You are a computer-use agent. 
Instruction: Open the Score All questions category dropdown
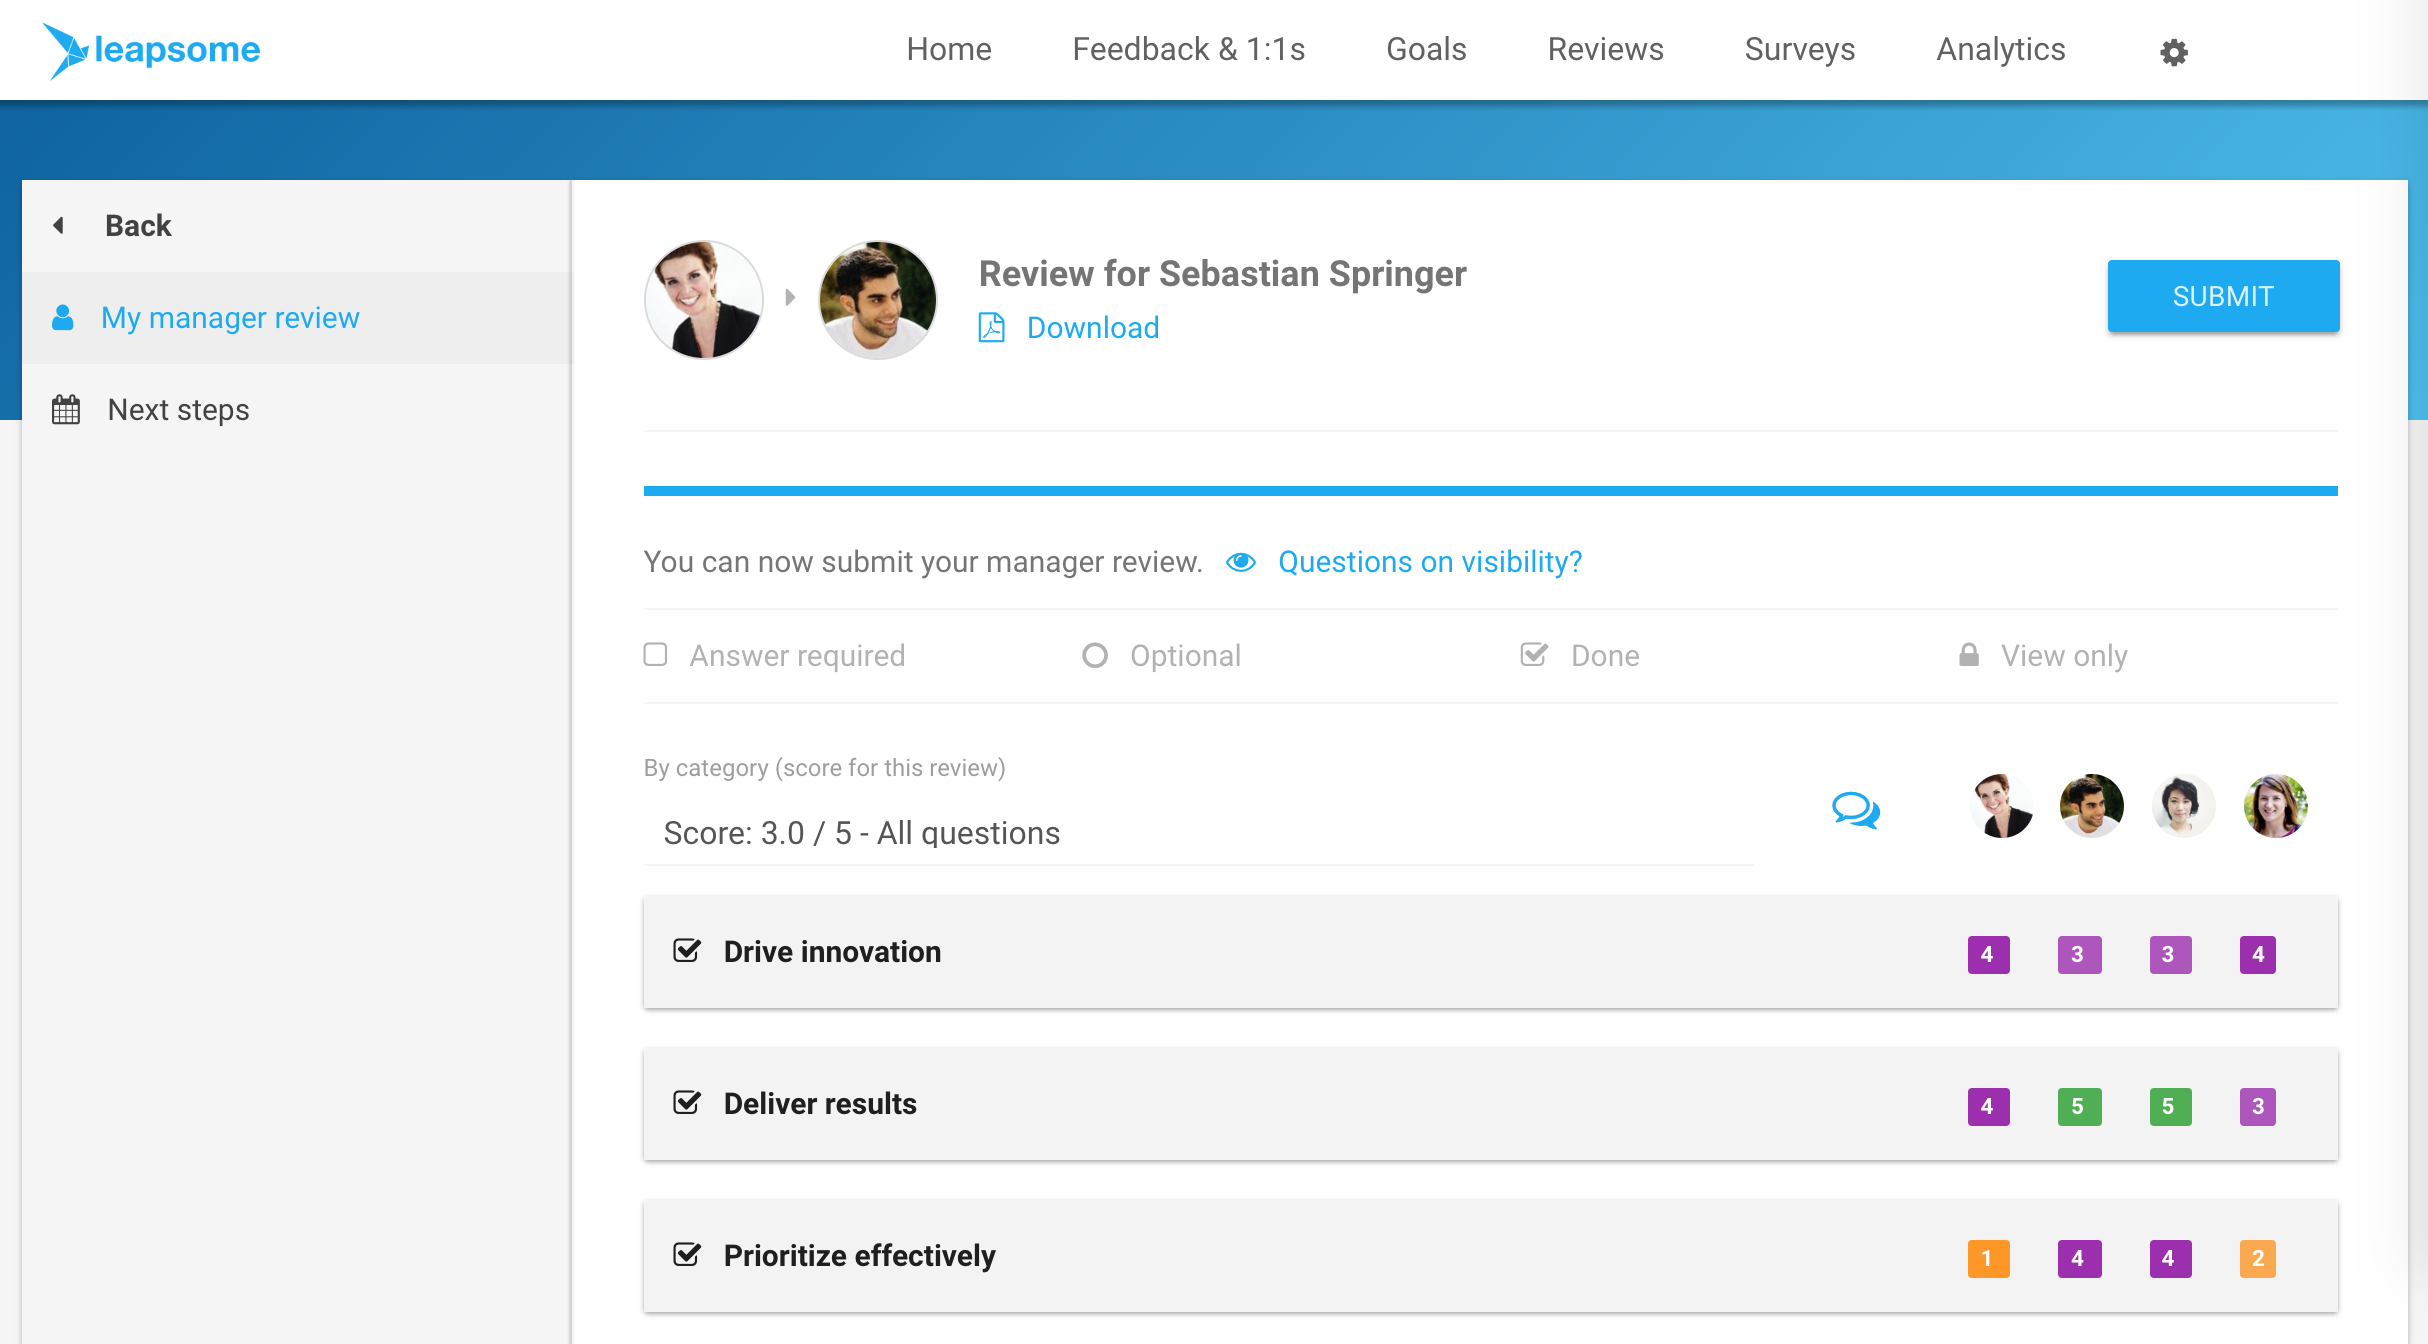tap(1198, 833)
